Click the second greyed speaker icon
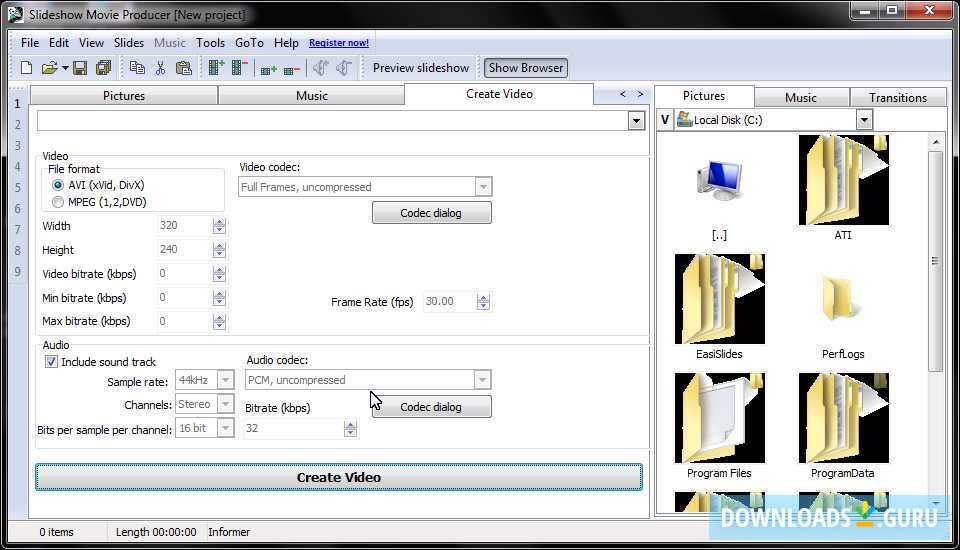 tap(344, 68)
